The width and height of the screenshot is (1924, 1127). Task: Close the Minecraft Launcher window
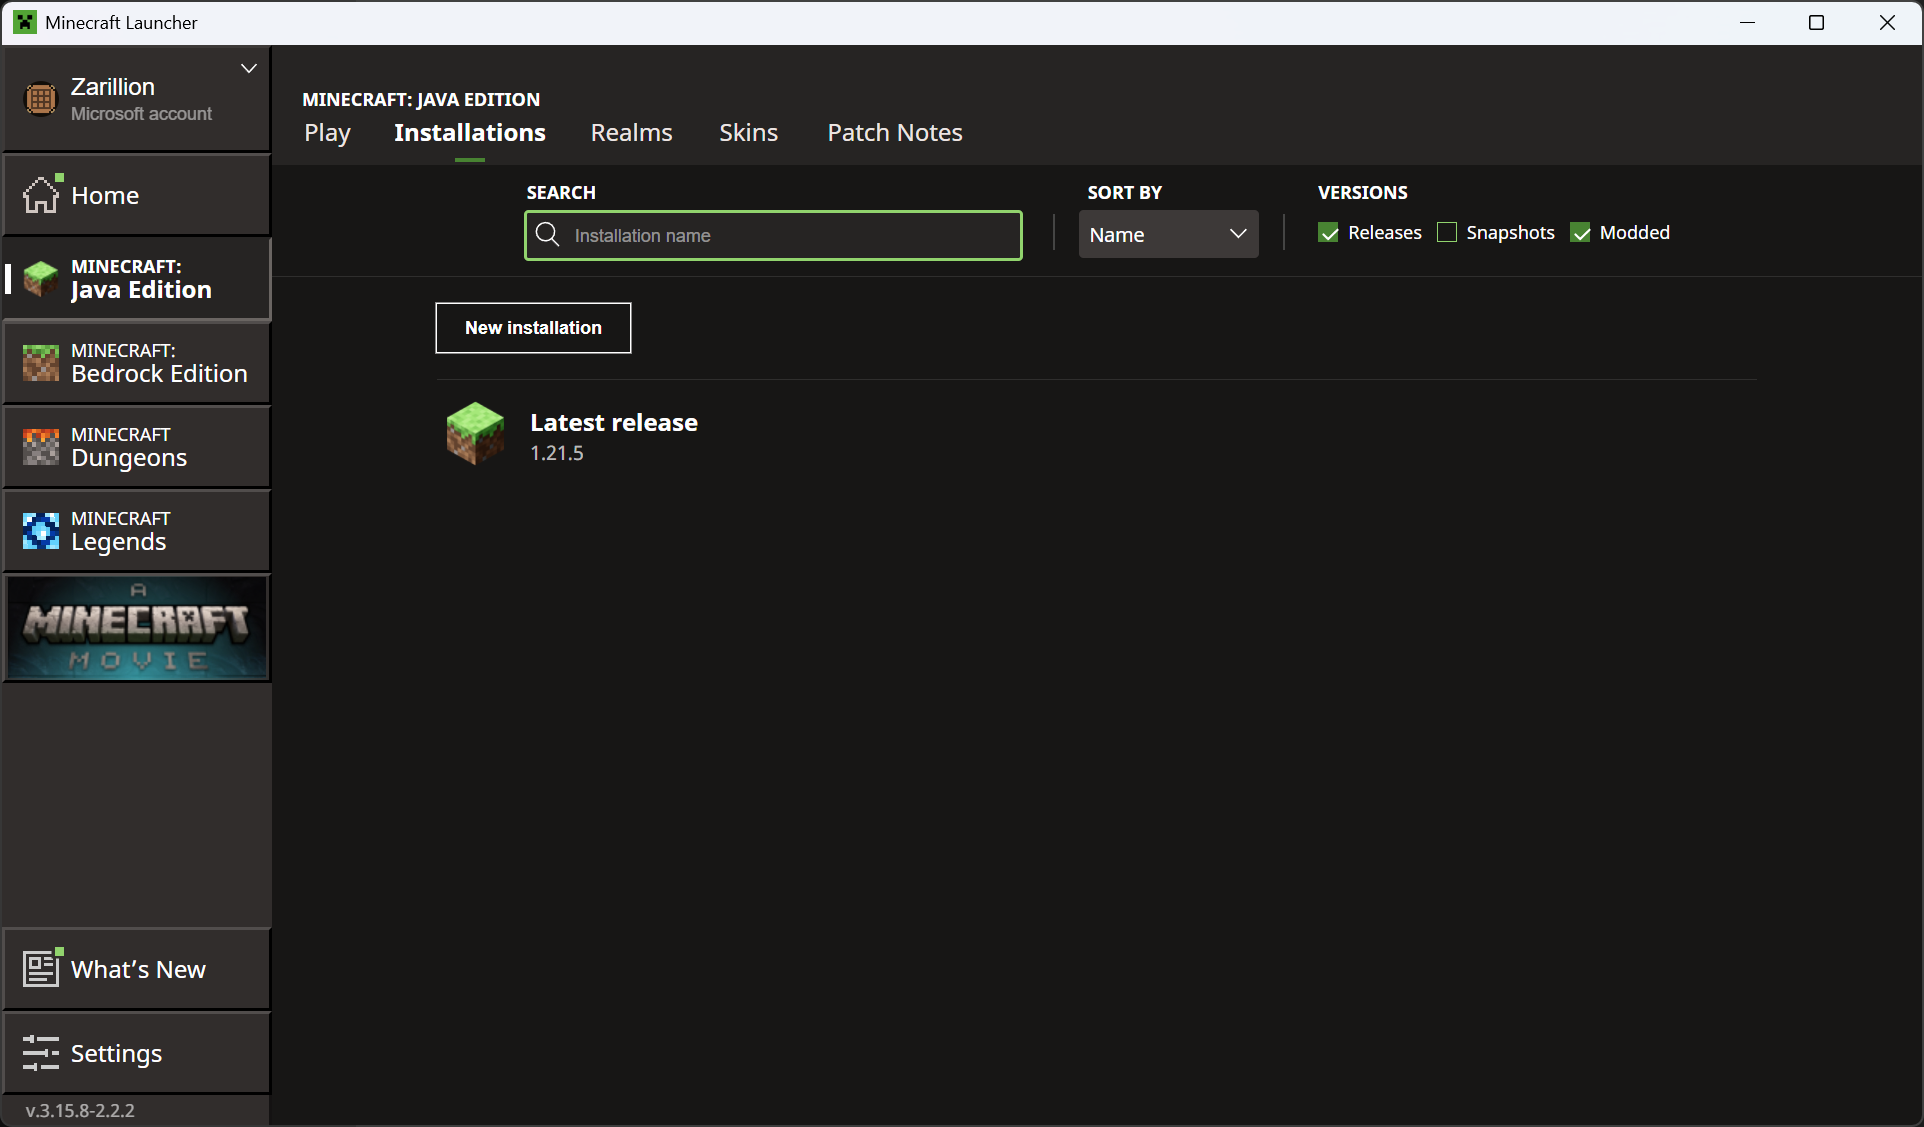(1887, 22)
